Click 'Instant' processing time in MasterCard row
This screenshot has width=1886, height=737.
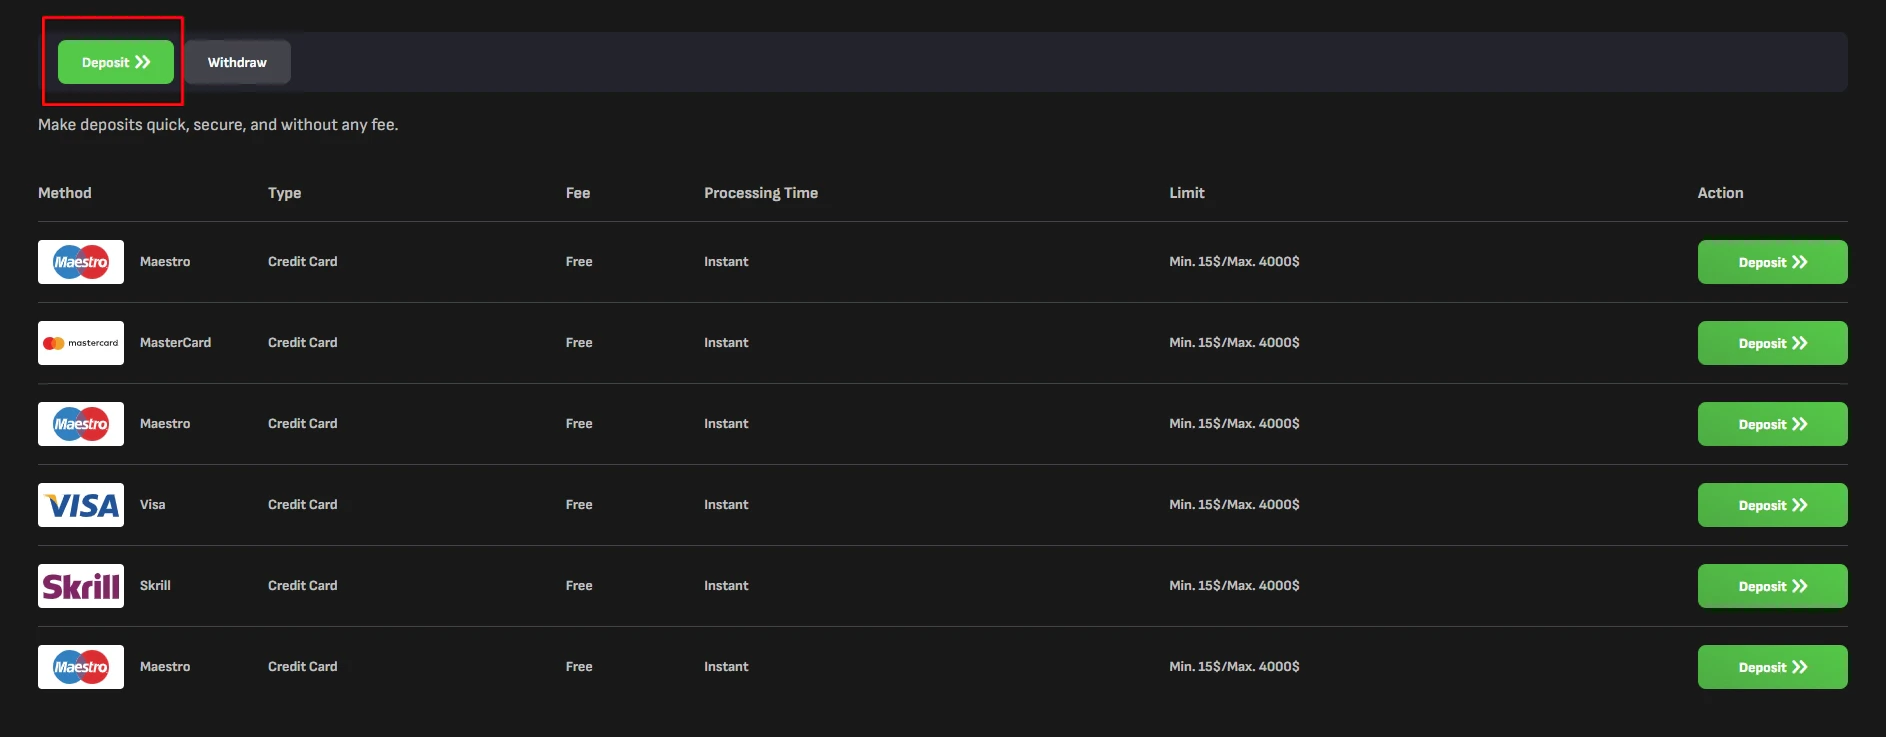coord(726,343)
